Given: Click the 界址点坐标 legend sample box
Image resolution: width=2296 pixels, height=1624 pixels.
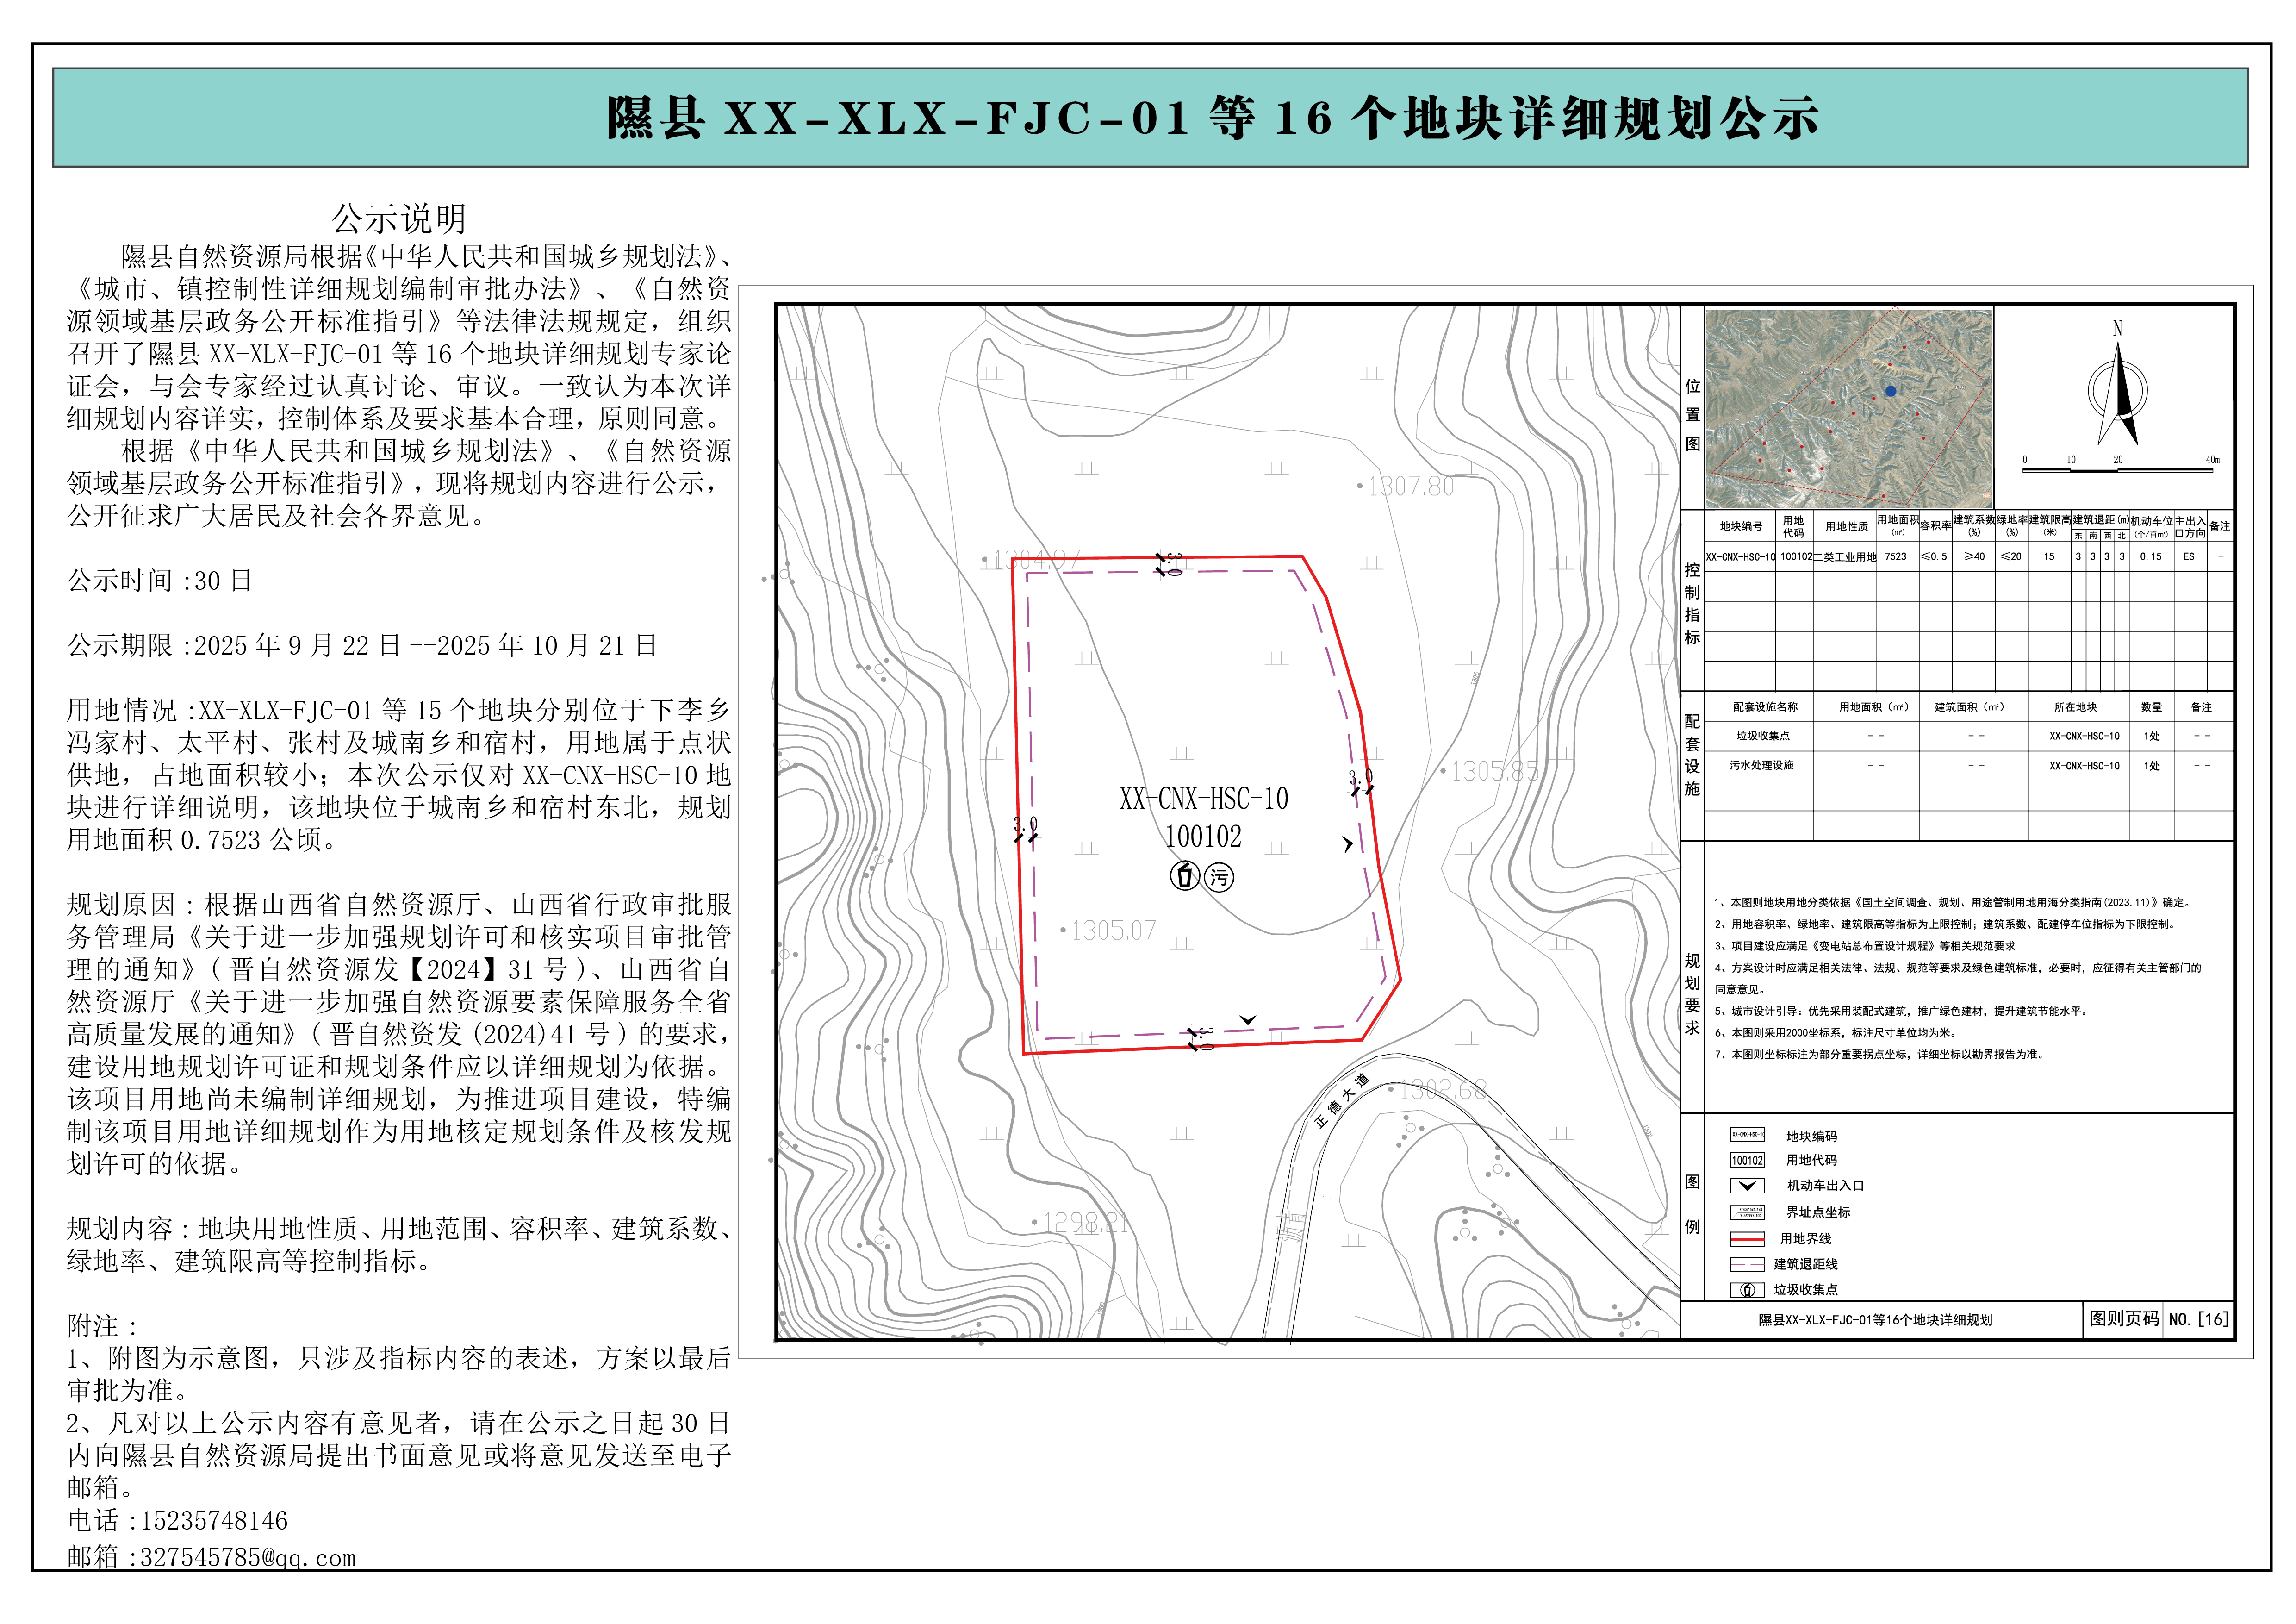Looking at the screenshot, I should 1747,1212.
